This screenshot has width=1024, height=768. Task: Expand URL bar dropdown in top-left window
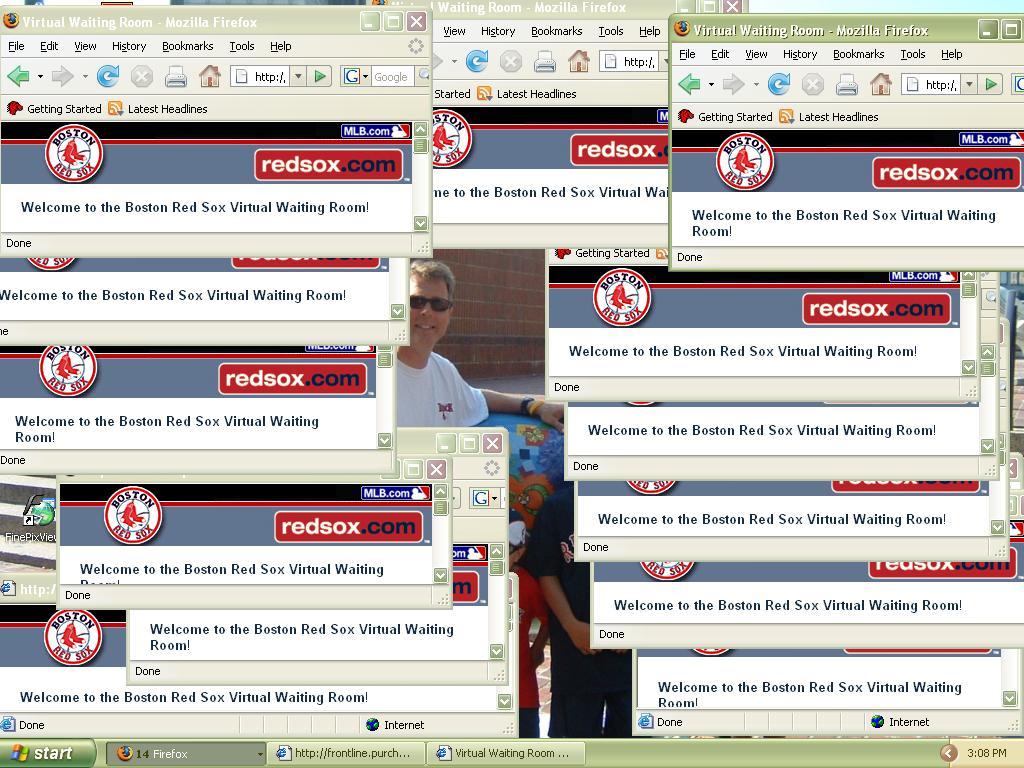coord(298,76)
